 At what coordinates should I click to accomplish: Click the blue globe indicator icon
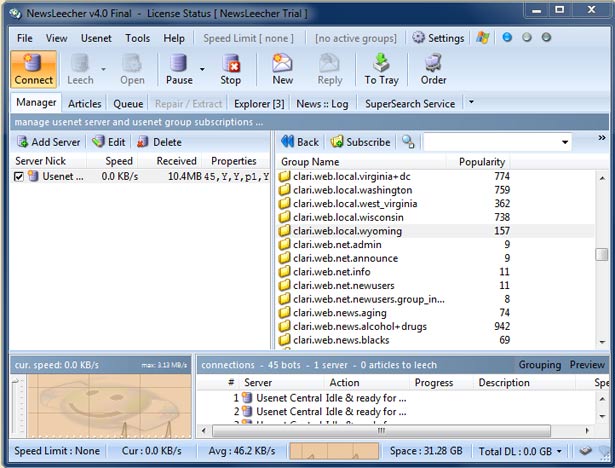pyautogui.click(x=507, y=37)
